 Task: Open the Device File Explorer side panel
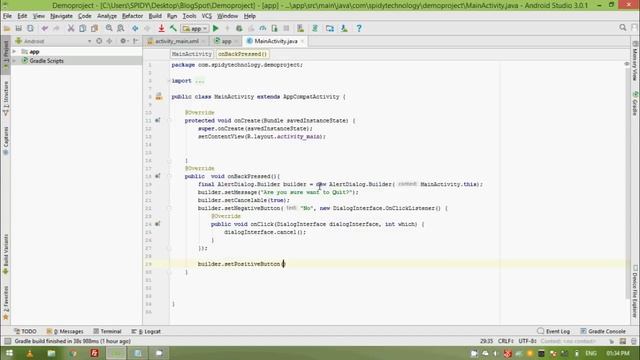(635, 292)
